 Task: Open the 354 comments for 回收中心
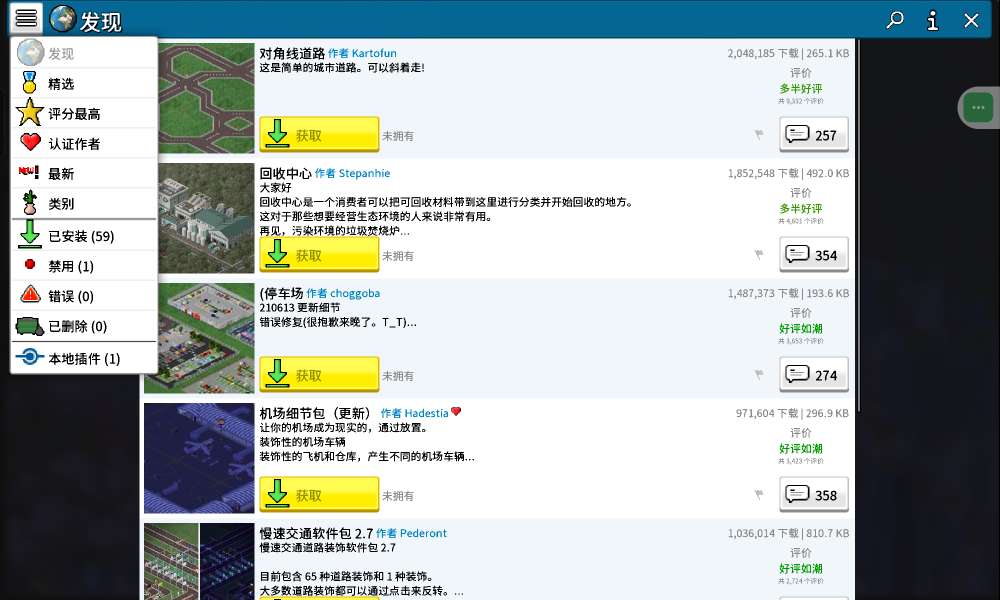(814, 254)
